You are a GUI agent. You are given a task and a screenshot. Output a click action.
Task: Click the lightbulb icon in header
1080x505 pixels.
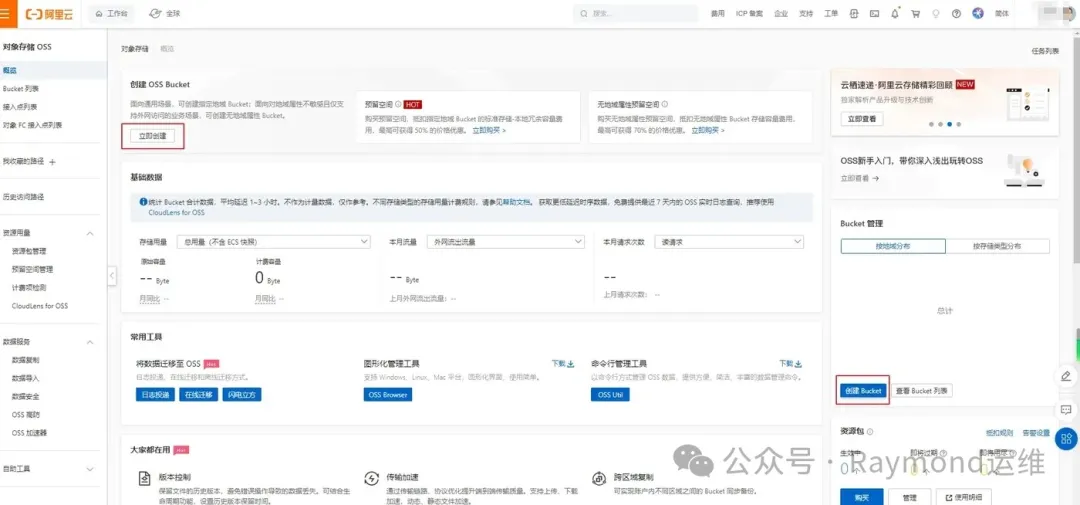tap(935, 14)
